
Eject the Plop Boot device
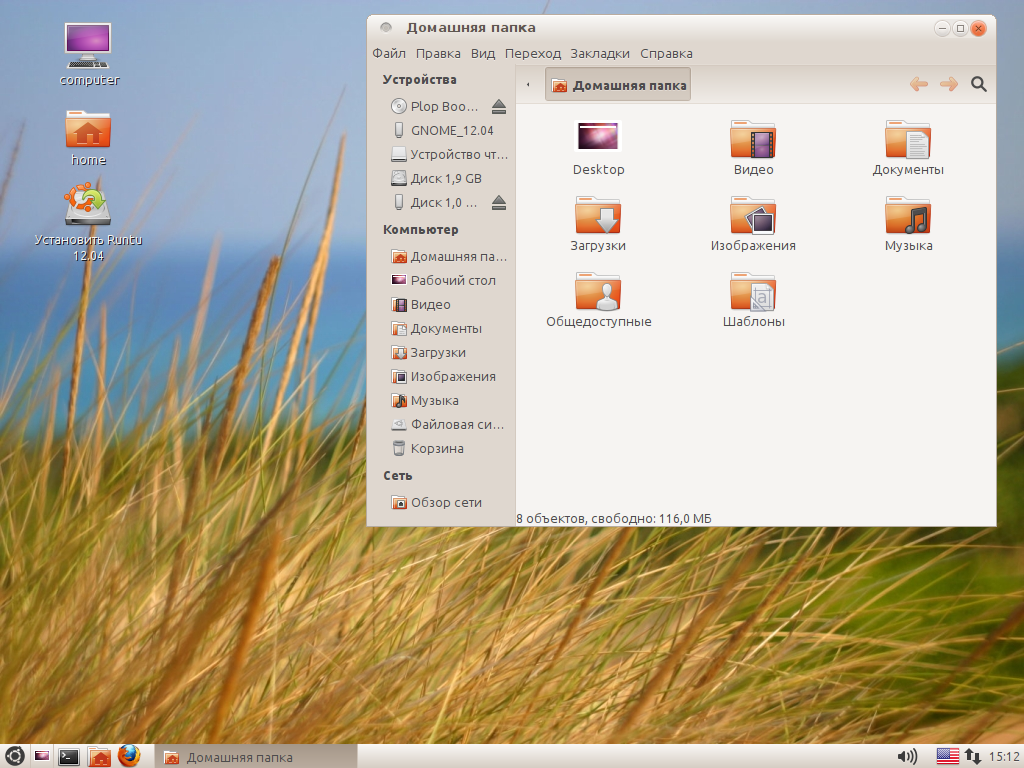tap(499, 106)
